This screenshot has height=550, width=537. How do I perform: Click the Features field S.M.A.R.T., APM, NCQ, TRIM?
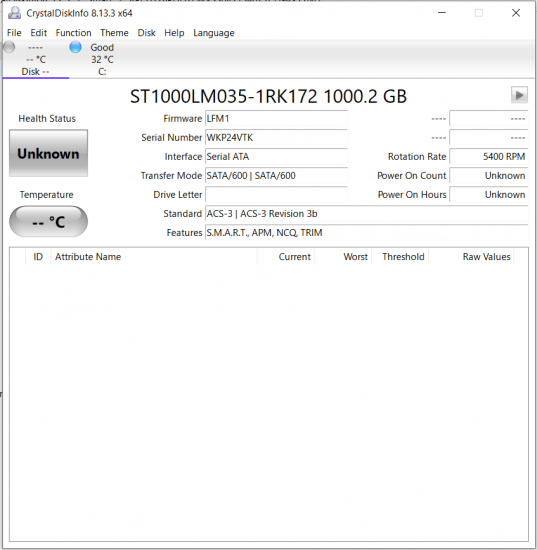point(367,233)
